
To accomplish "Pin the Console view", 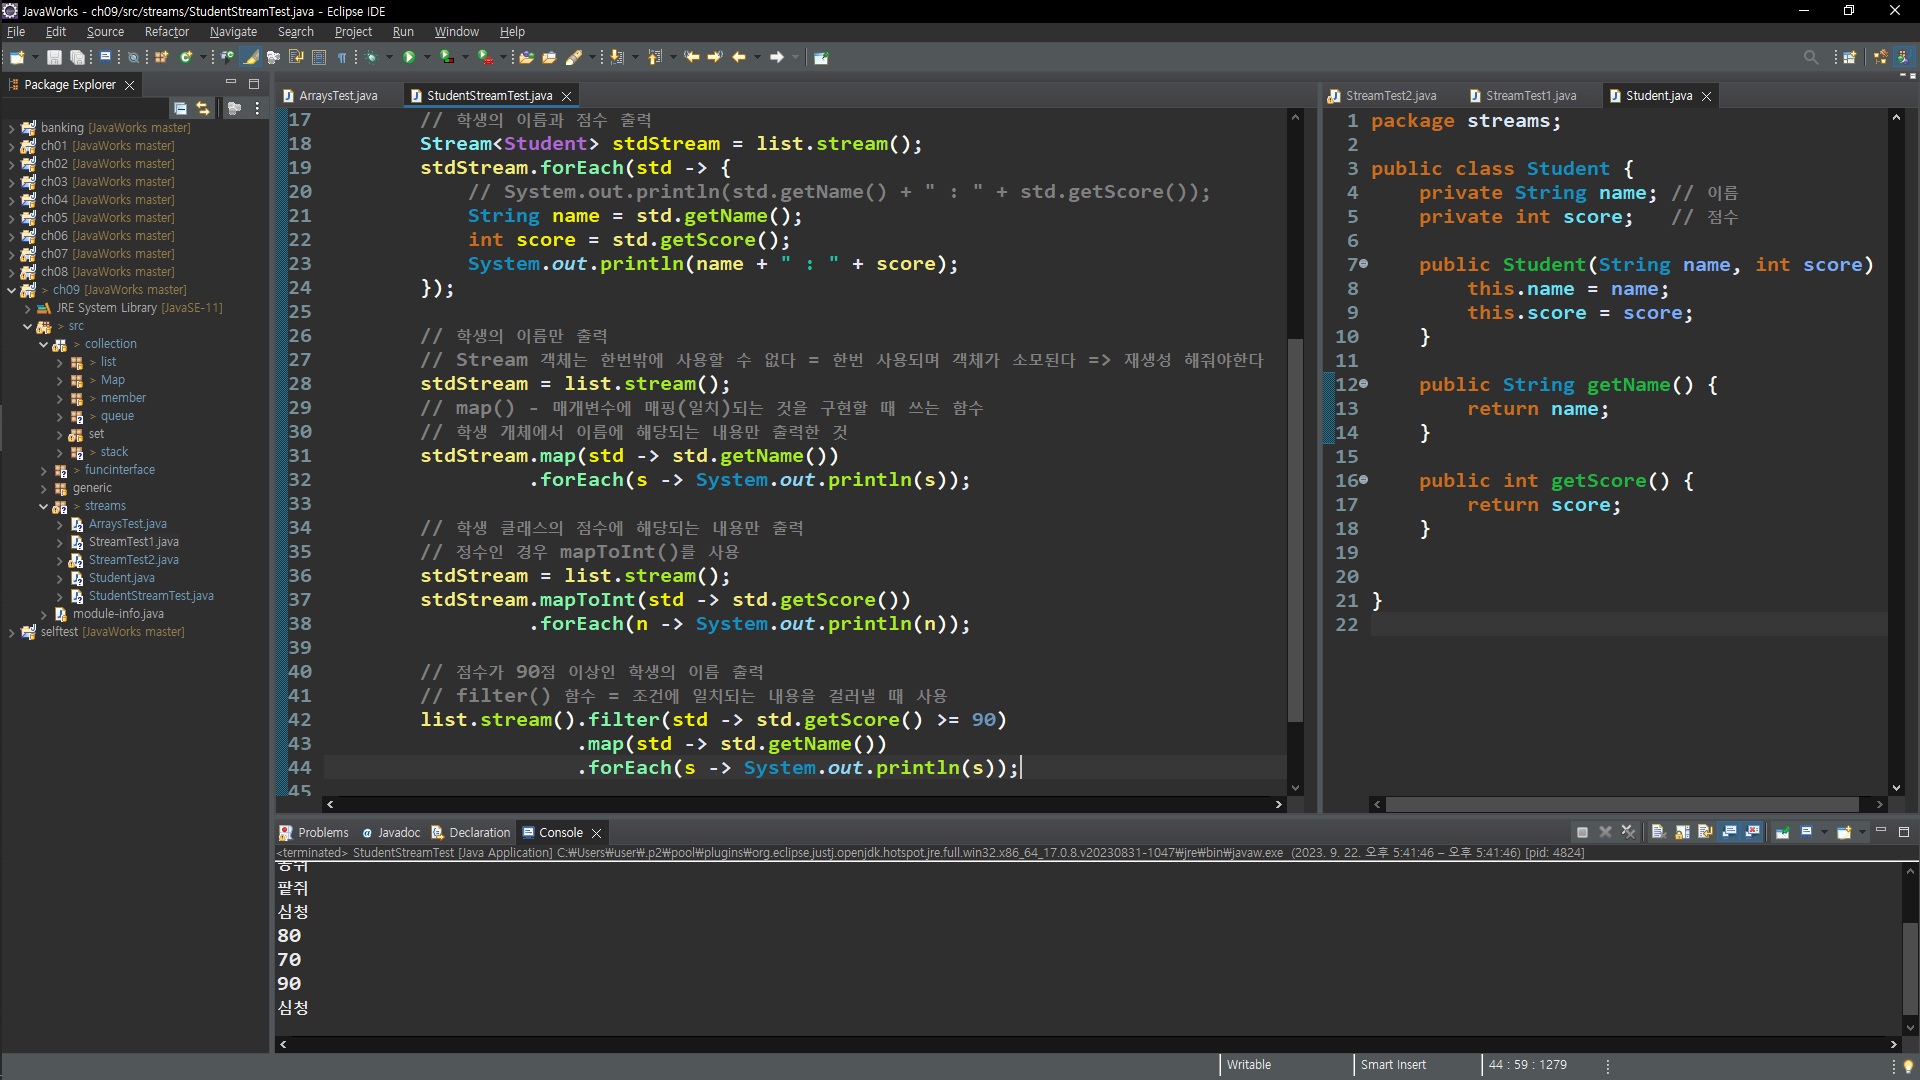I will click(1783, 832).
